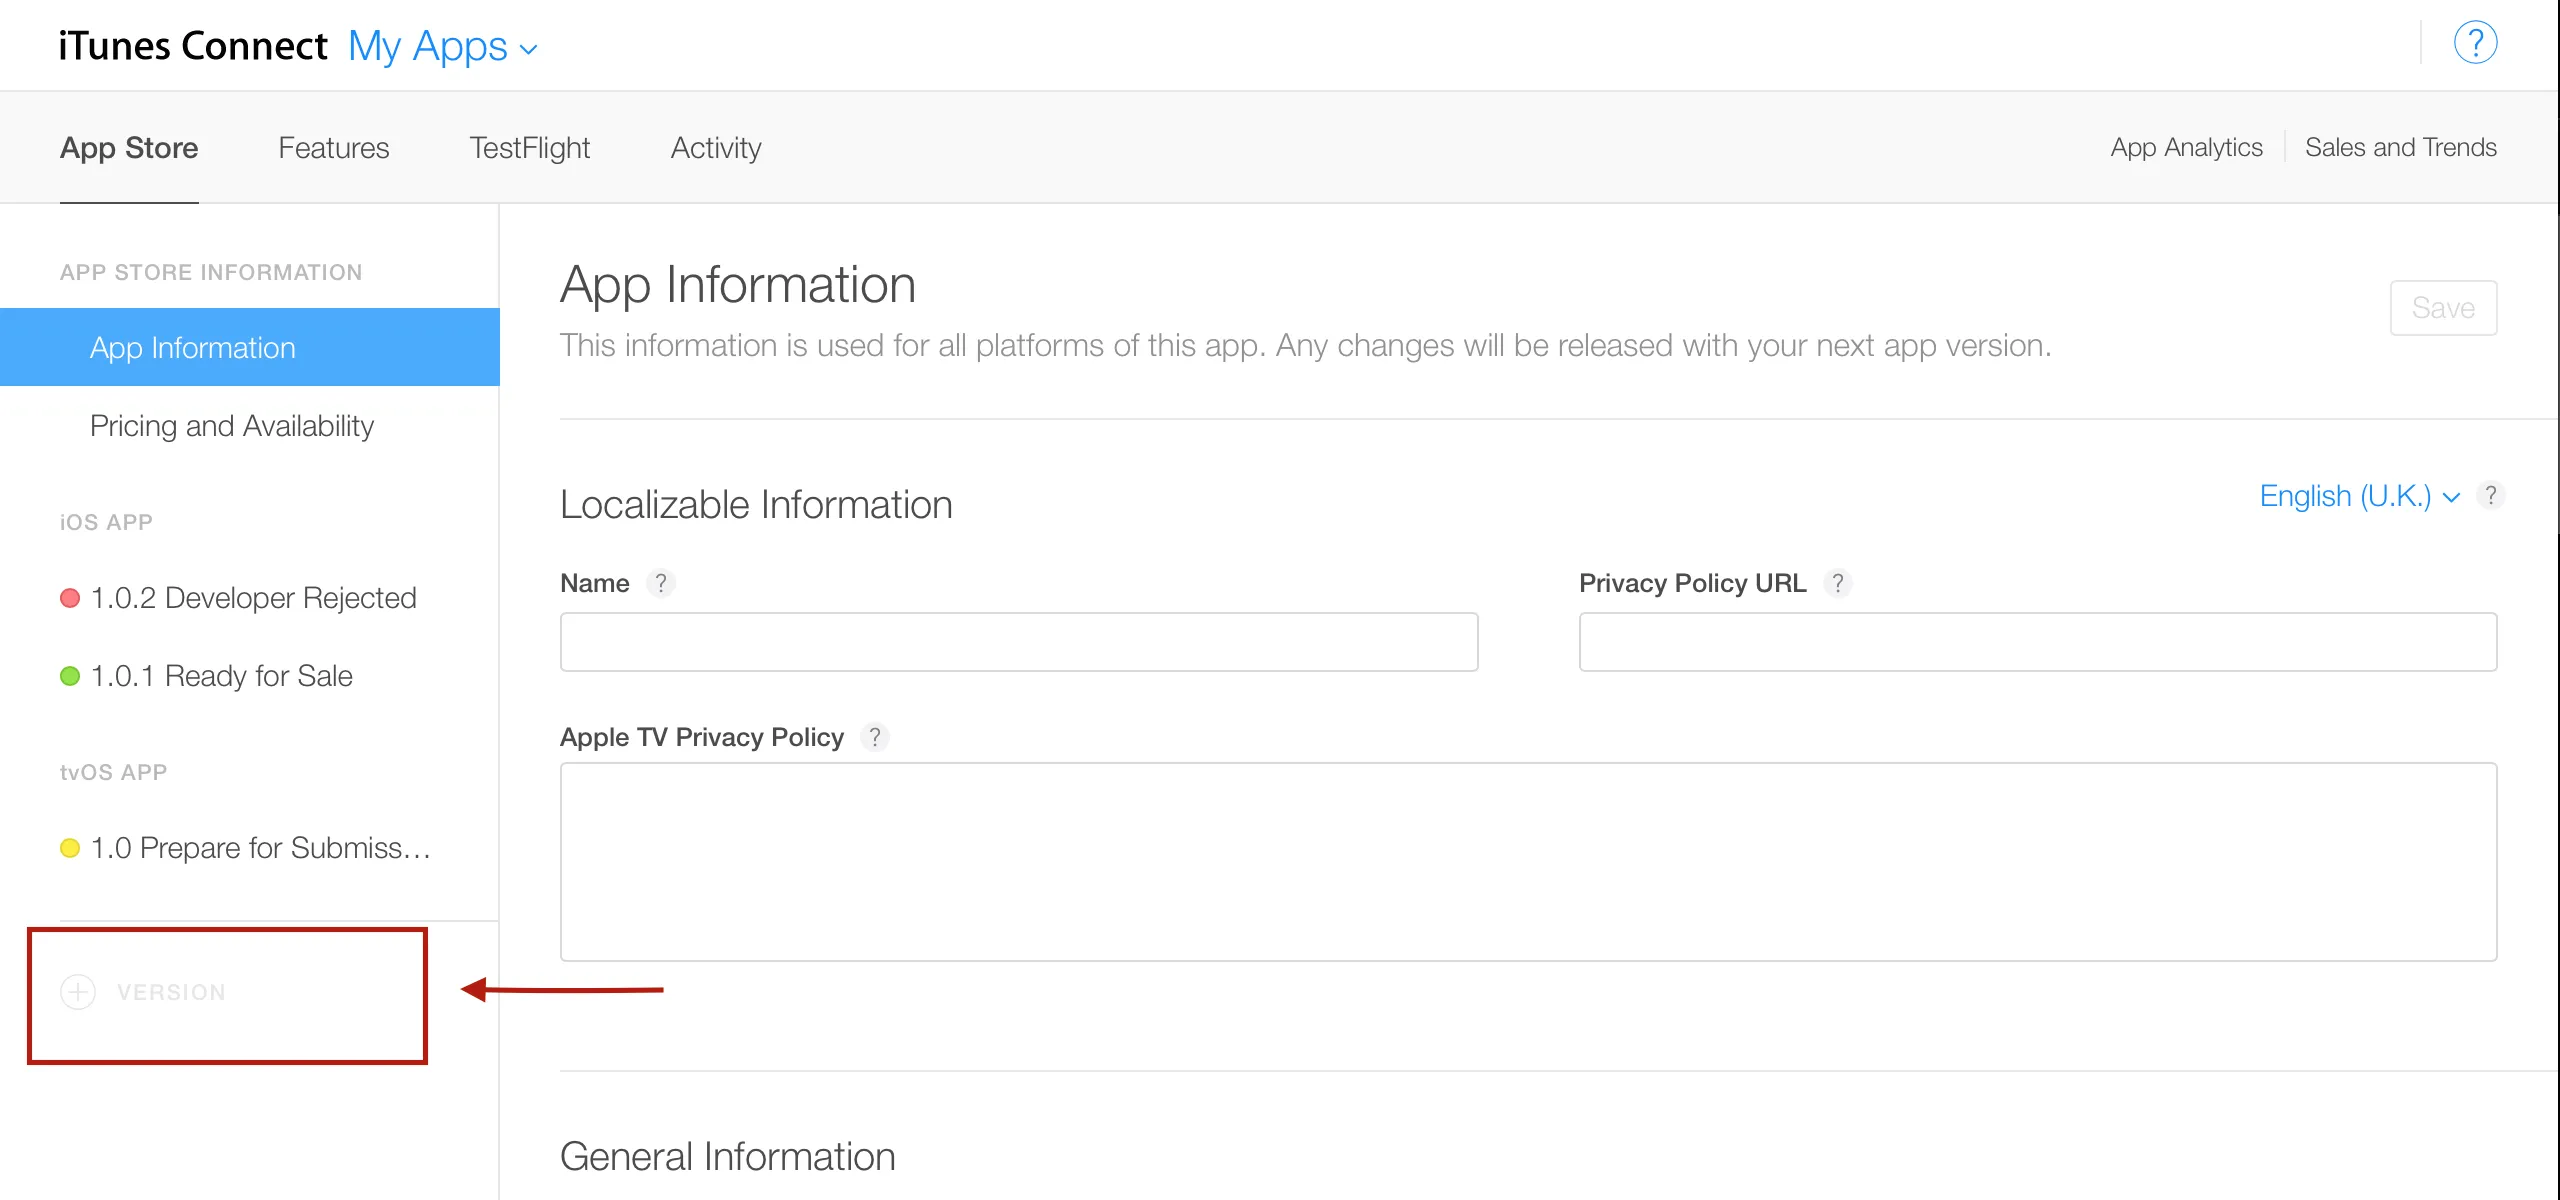Image resolution: width=2560 pixels, height=1200 pixels.
Task: Open the Sales and Trends link
Action: [2400, 148]
